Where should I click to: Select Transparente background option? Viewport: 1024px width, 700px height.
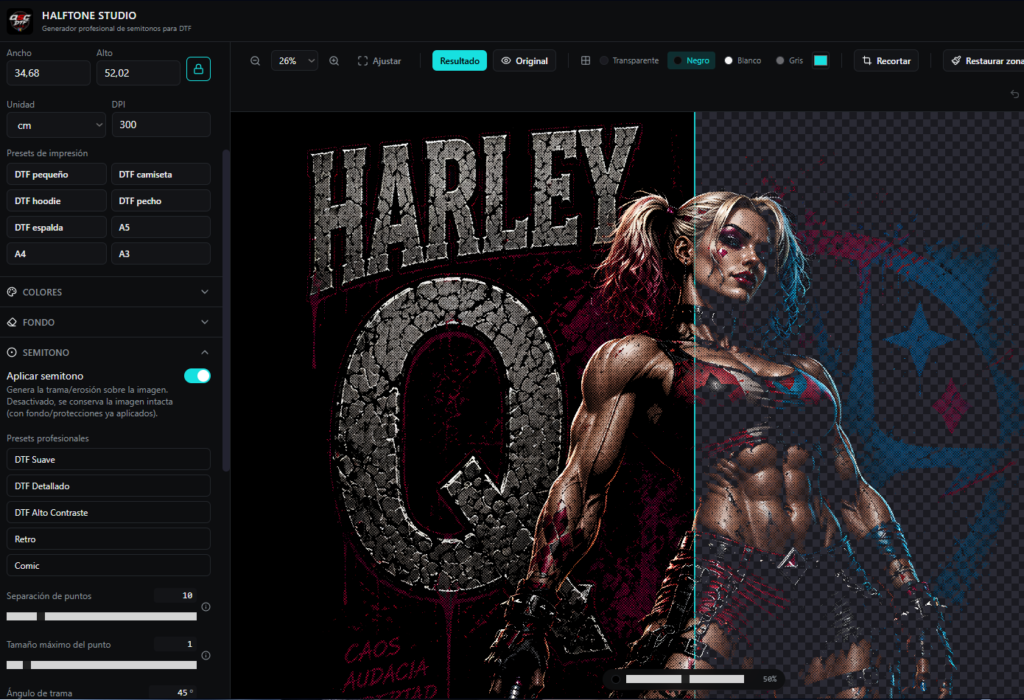(630, 61)
